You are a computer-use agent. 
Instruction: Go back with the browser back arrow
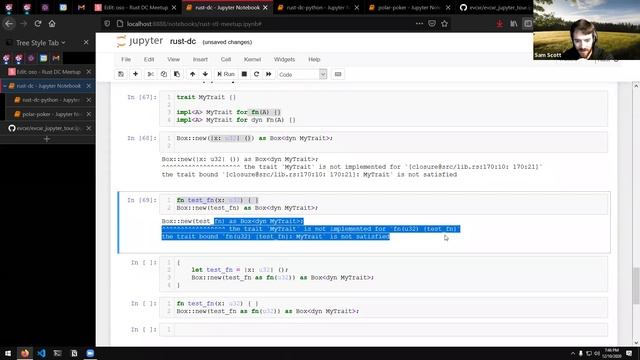9,24
